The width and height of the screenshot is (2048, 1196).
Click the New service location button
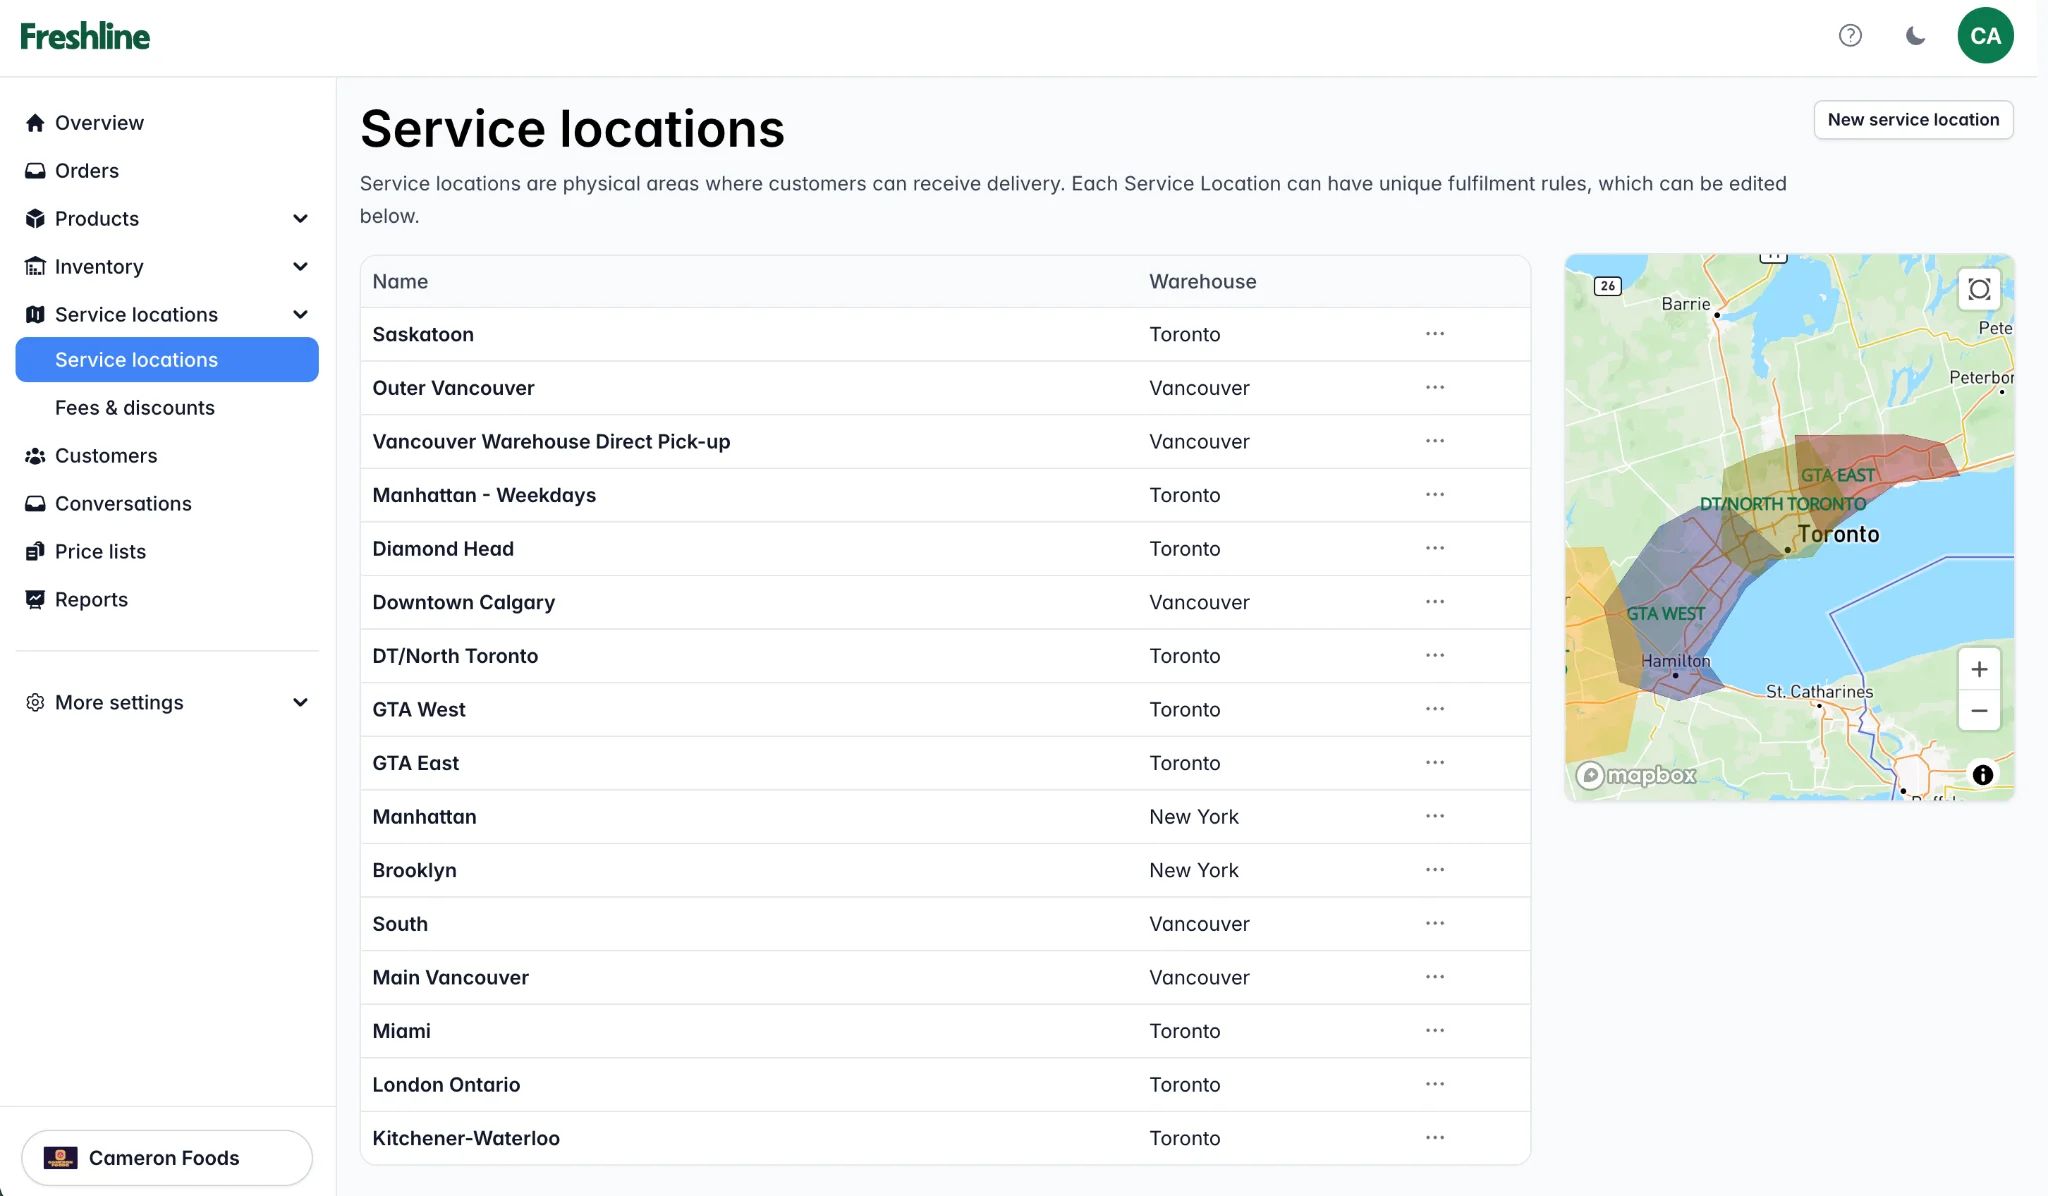[1912, 119]
